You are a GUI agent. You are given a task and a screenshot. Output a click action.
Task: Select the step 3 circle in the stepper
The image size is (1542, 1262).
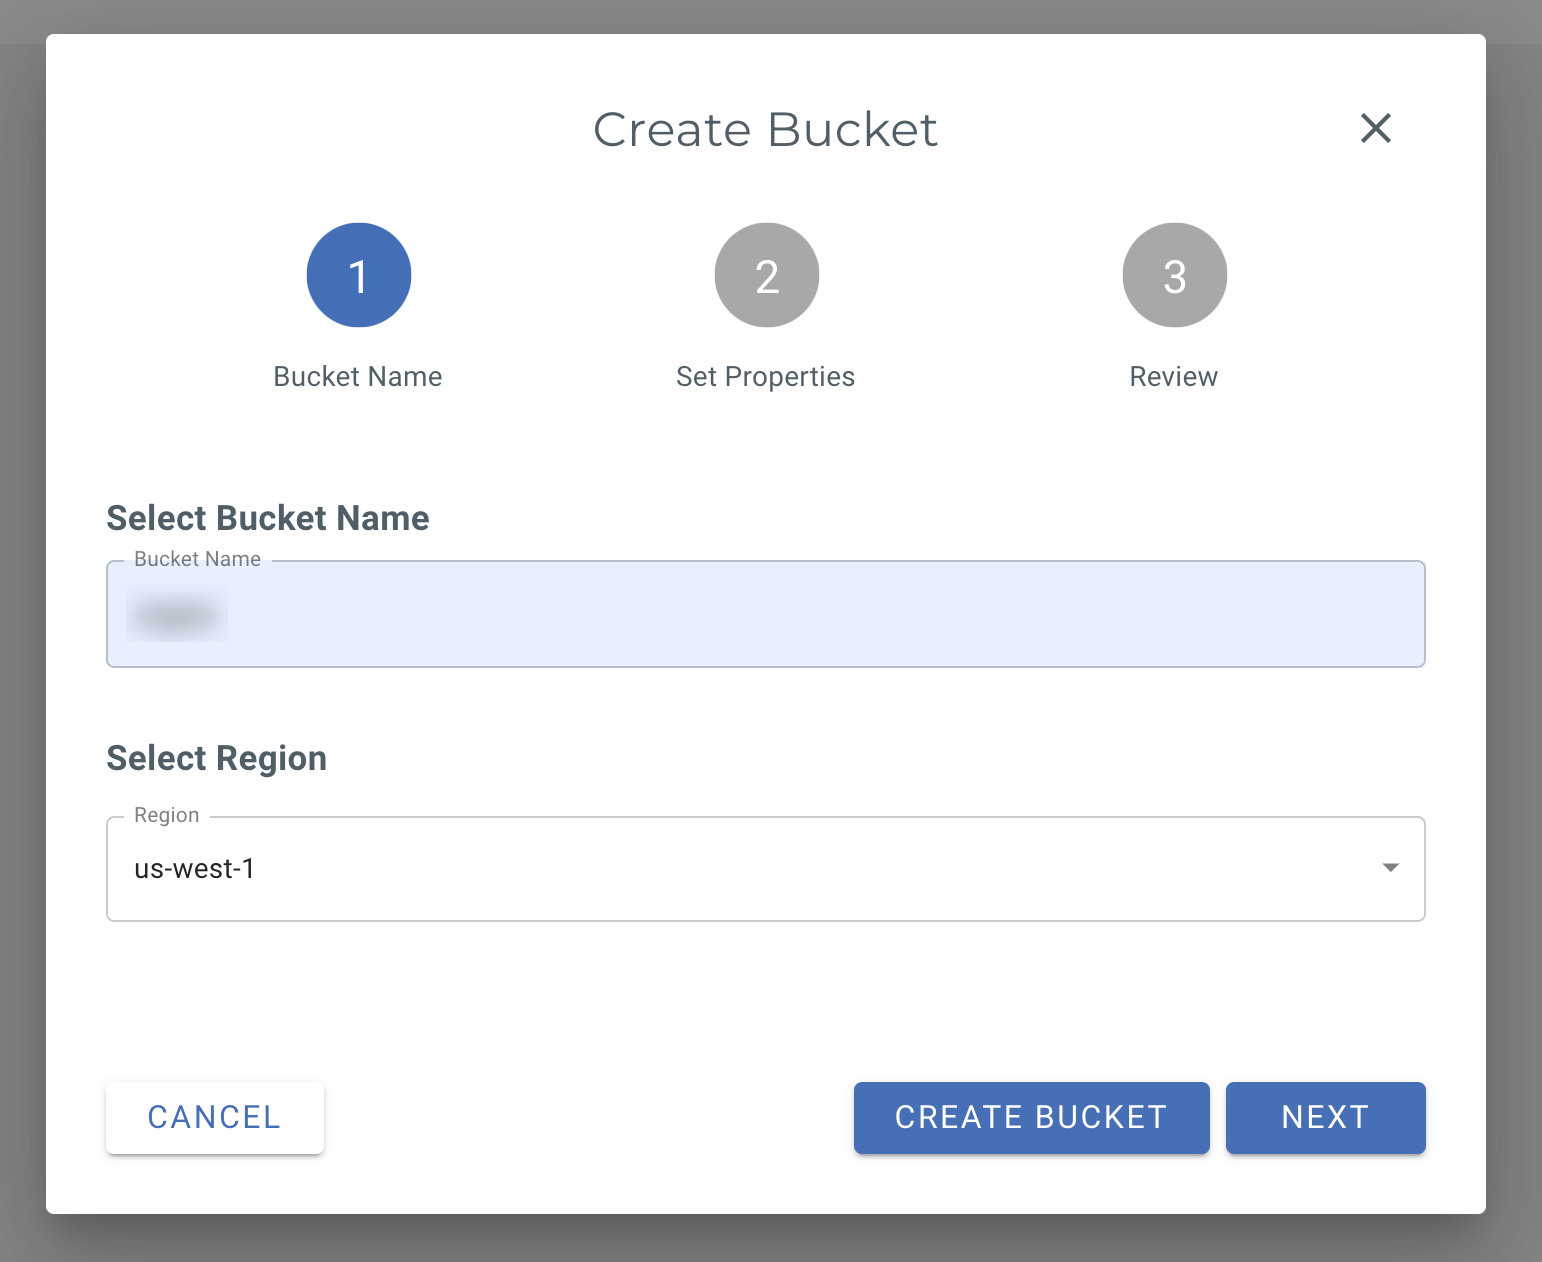(x=1174, y=275)
